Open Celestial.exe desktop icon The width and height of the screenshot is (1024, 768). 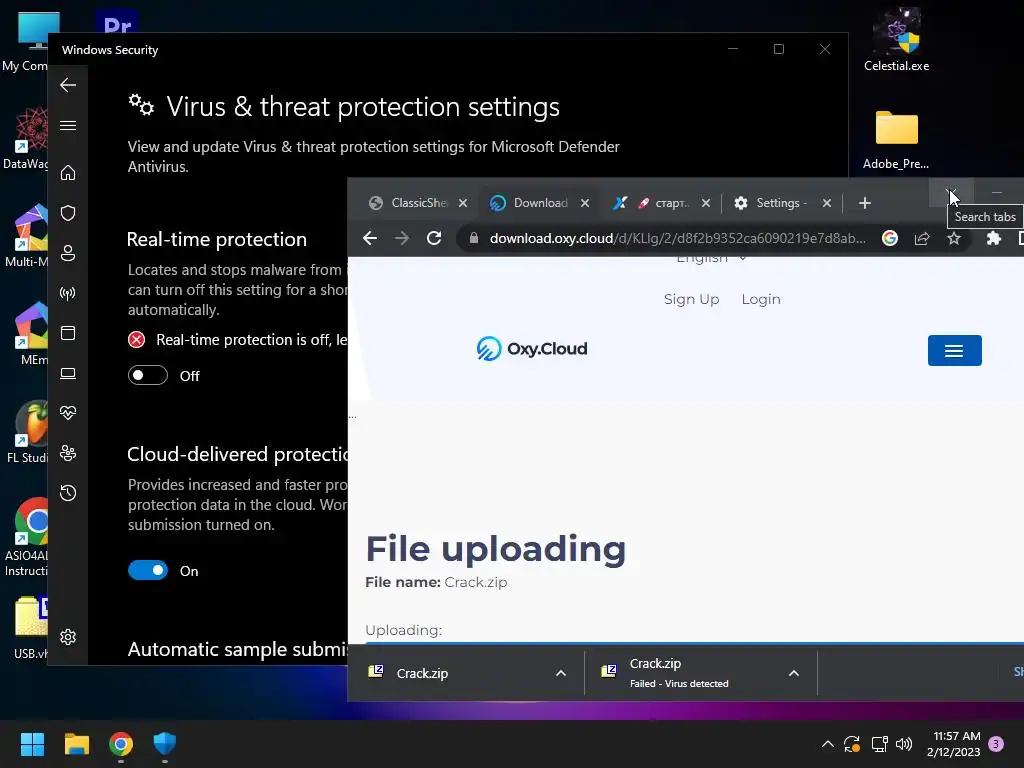897,39
